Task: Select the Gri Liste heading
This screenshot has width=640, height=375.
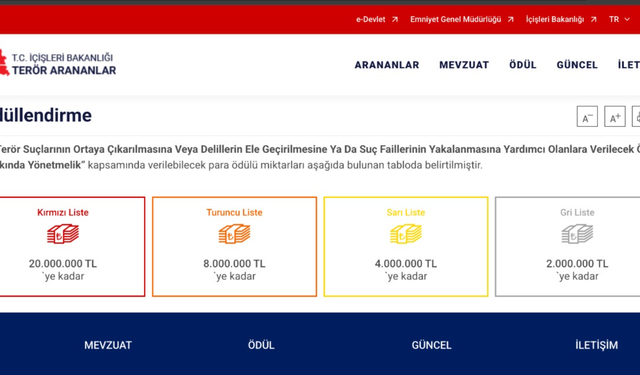Action: point(577,212)
